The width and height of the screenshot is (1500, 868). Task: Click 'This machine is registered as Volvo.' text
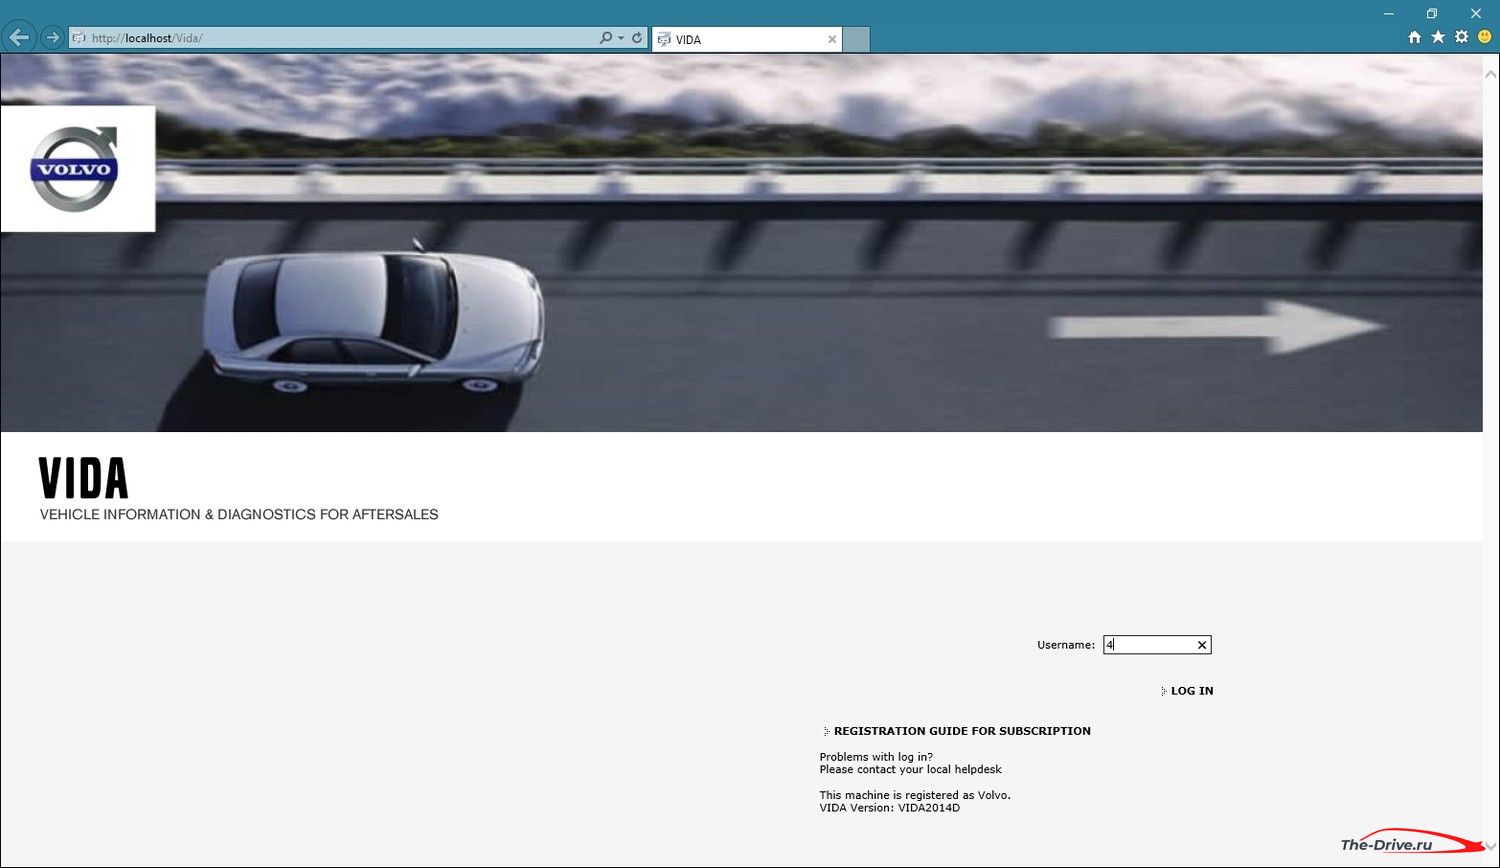(x=915, y=795)
